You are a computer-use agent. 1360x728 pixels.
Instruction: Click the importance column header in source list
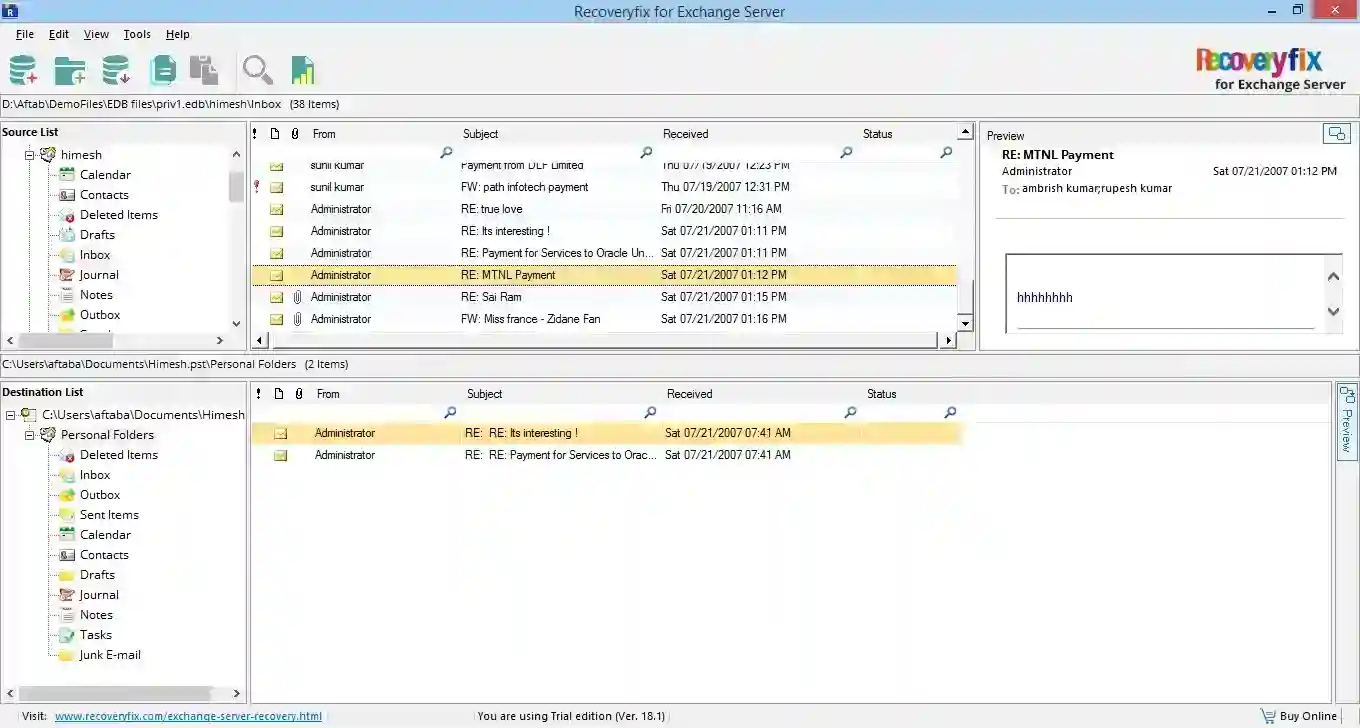pos(256,134)
